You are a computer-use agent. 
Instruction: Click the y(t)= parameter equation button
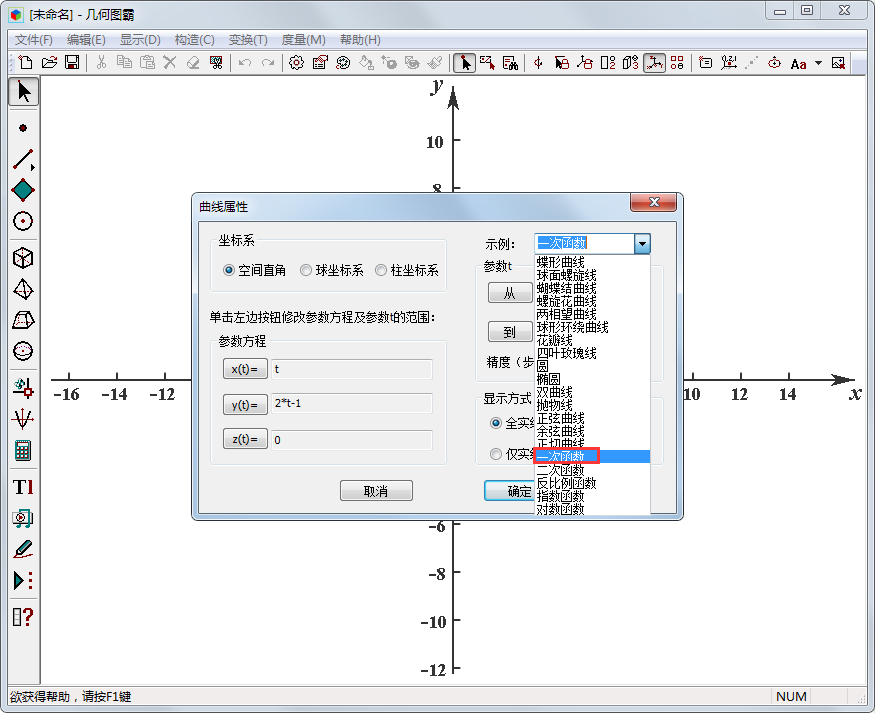click(x=245, y=404)
